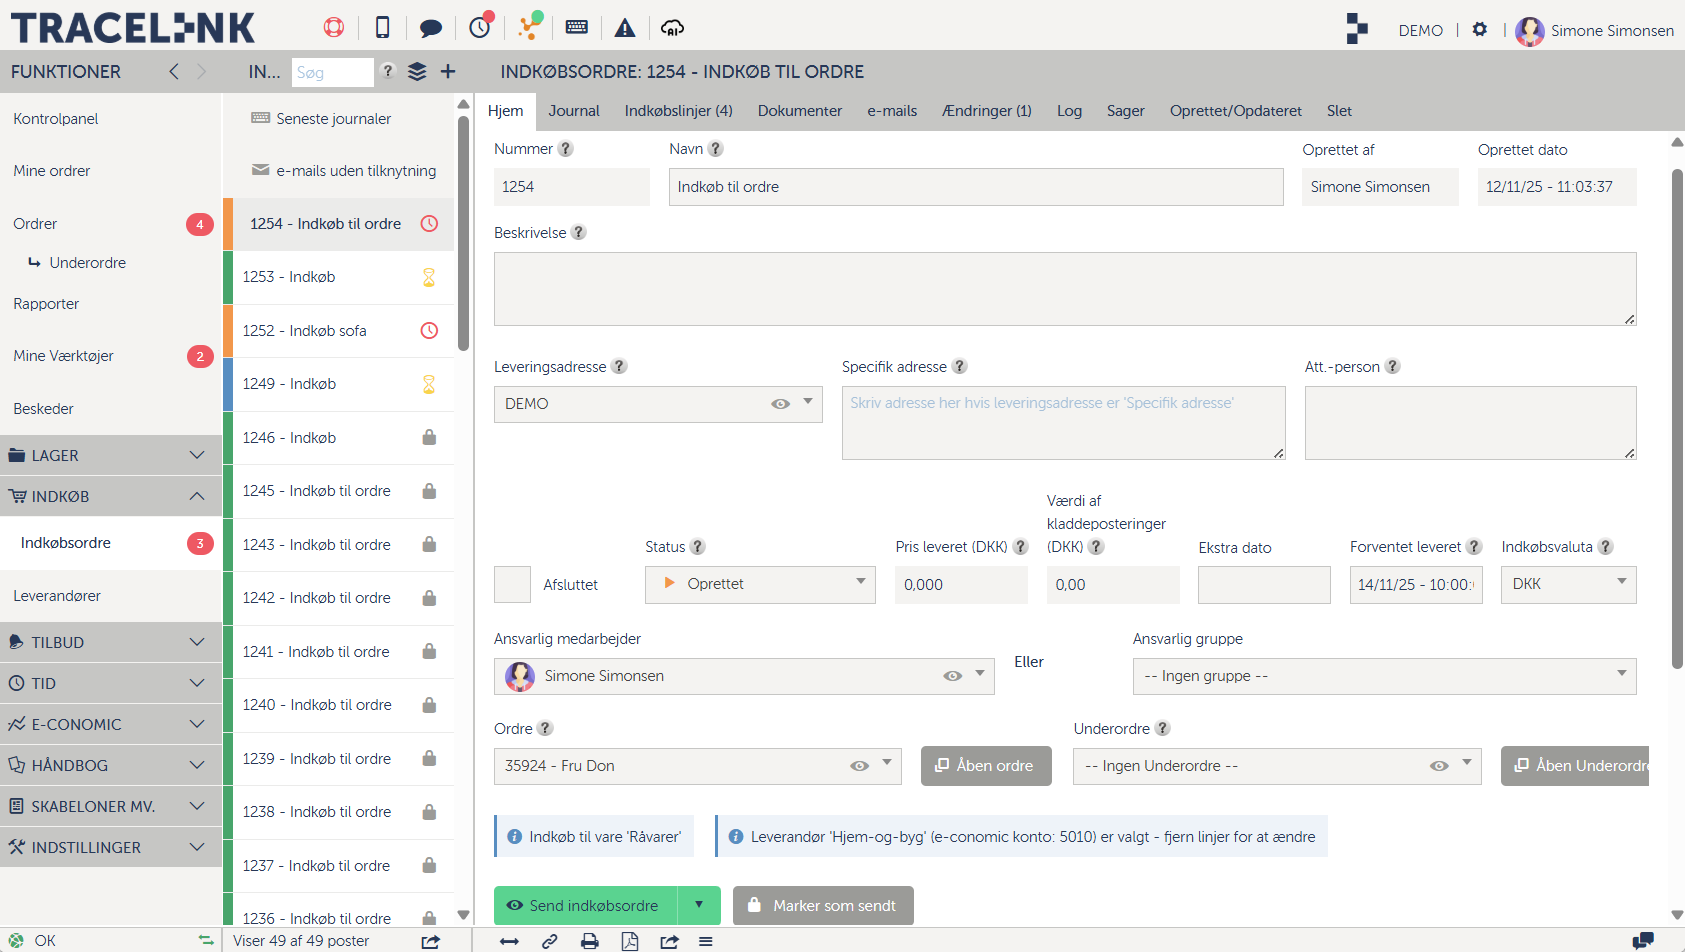This screenshot has width=1685, height=952.
Task: Click the copy link chain icon
Action: [550, 941]
